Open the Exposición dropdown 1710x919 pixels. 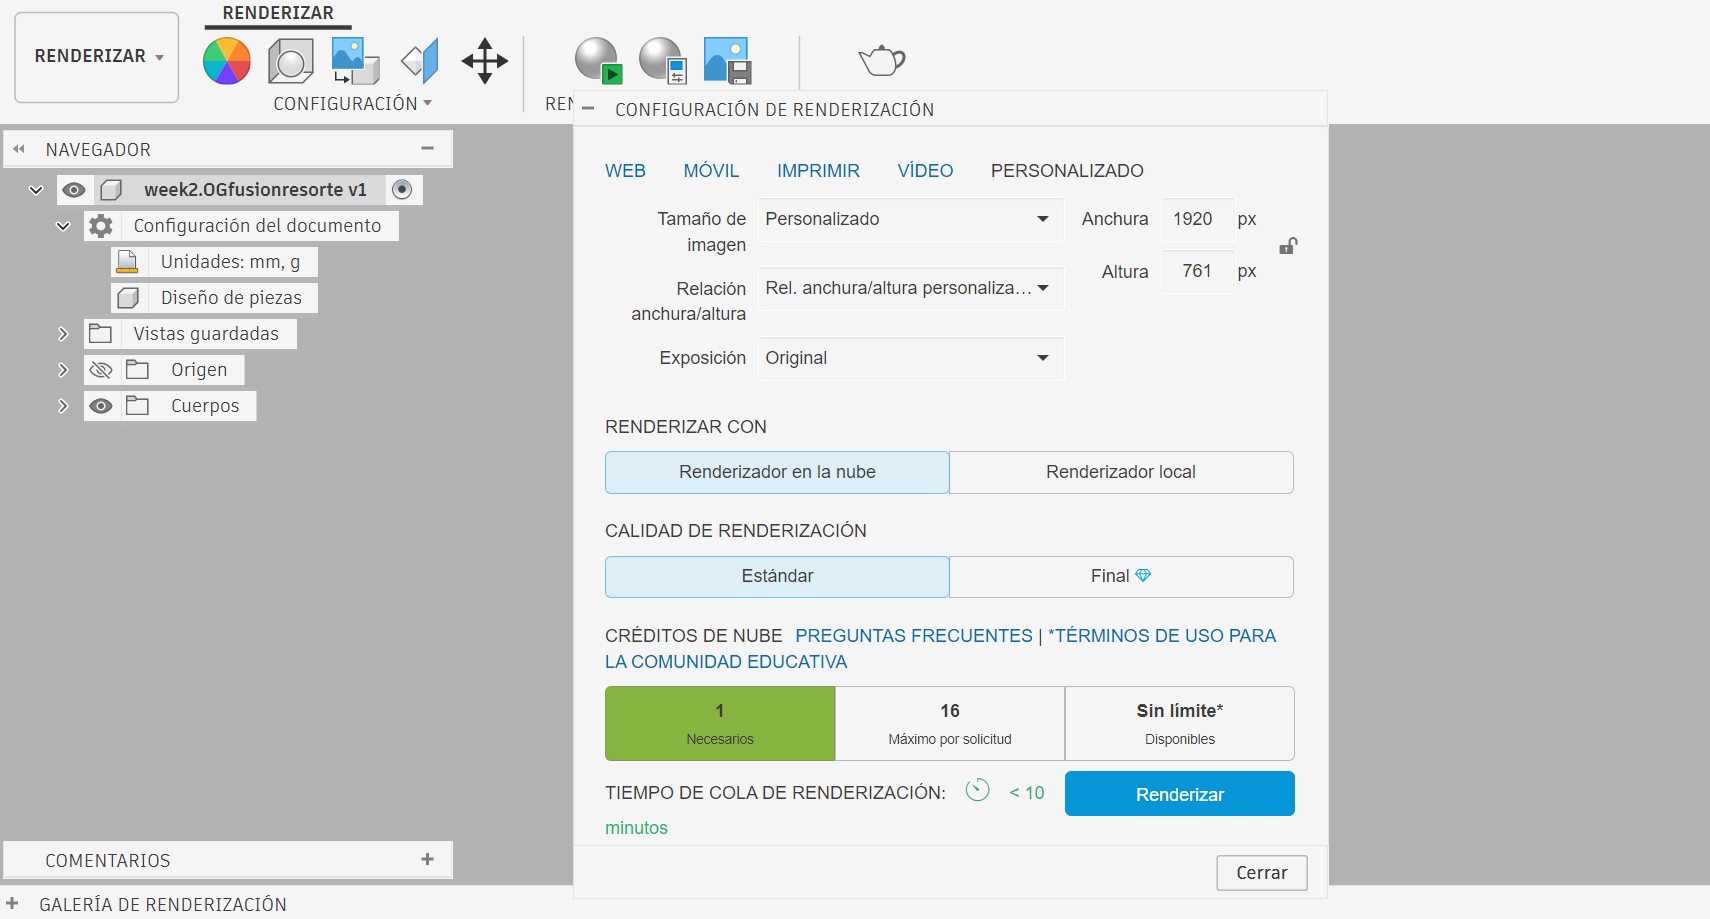click(911, 358)
